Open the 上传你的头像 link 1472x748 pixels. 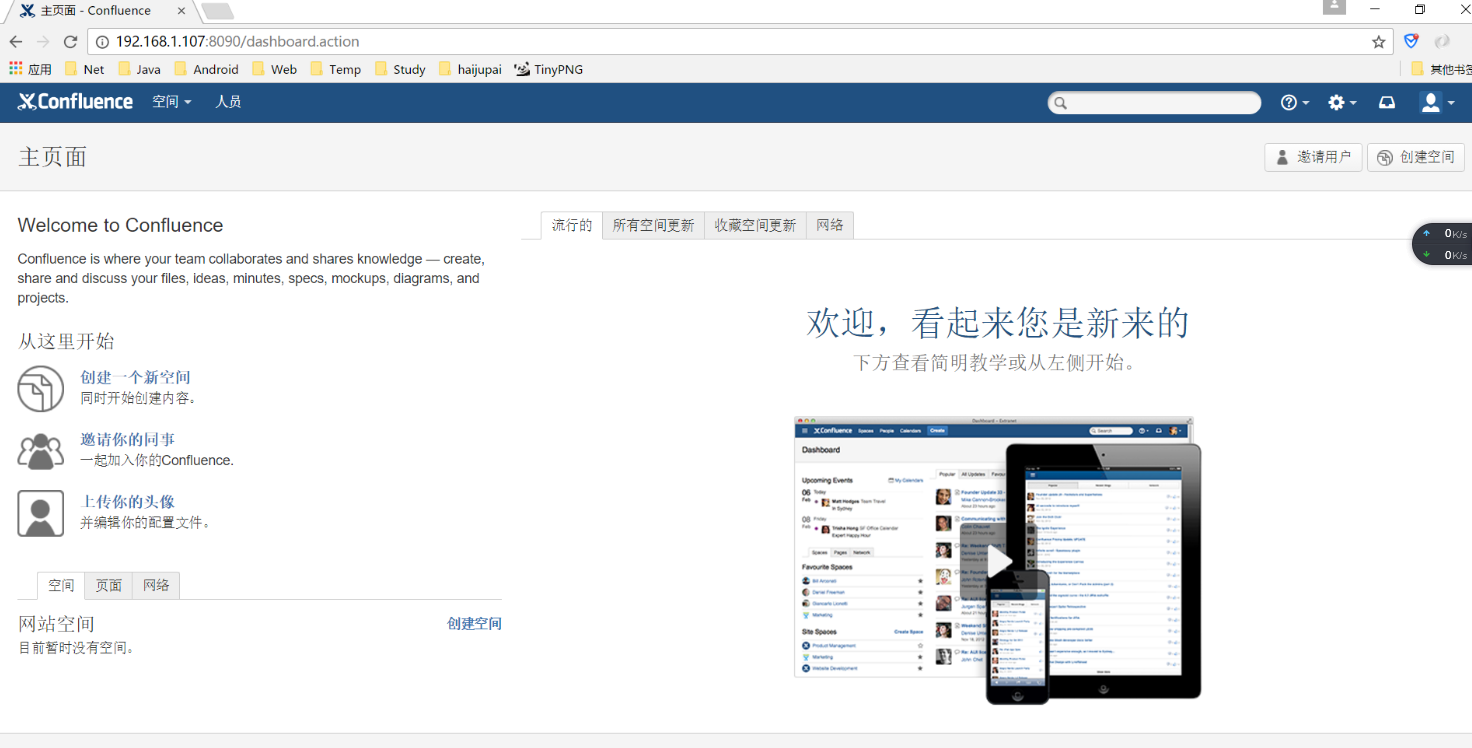[x=128, y=501]
